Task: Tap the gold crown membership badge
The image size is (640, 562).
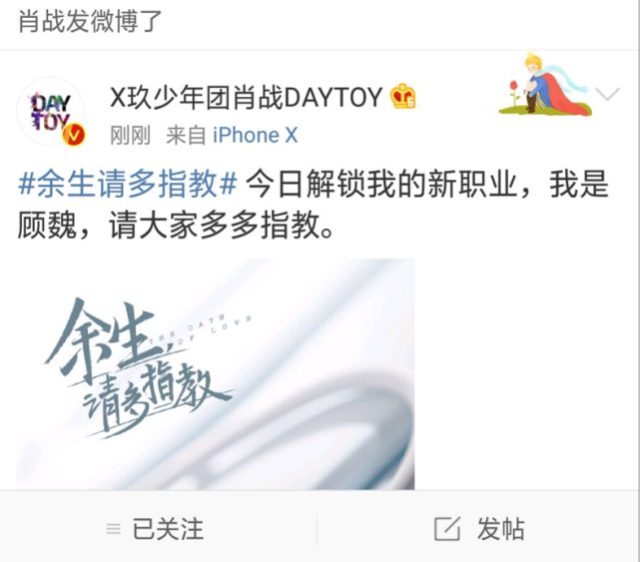Action: [x=403, y=96]
